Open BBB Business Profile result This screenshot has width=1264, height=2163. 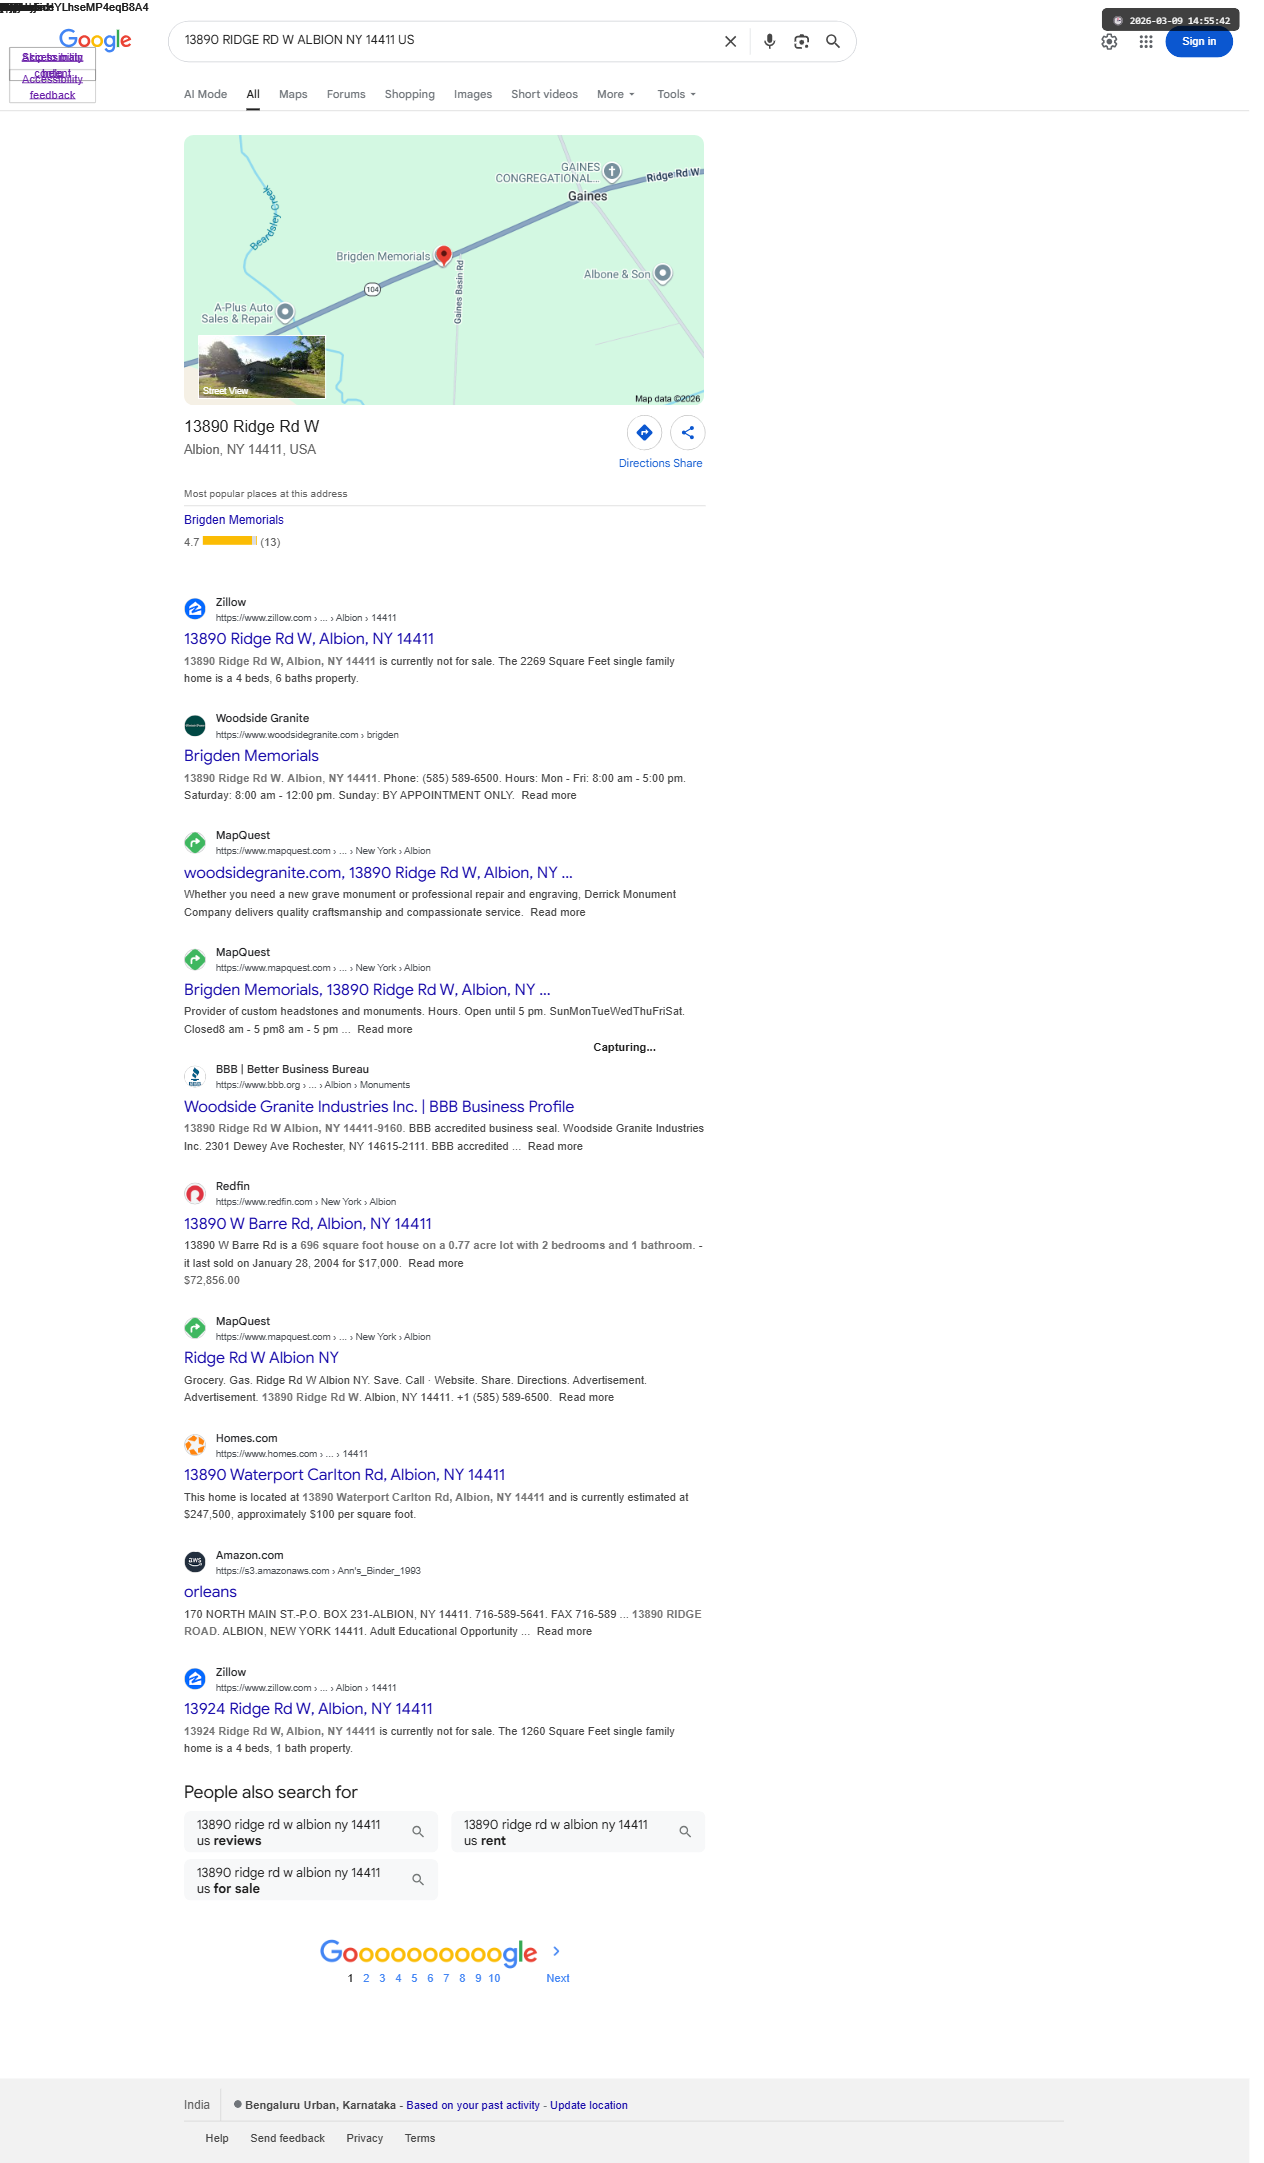(379, 1107)
